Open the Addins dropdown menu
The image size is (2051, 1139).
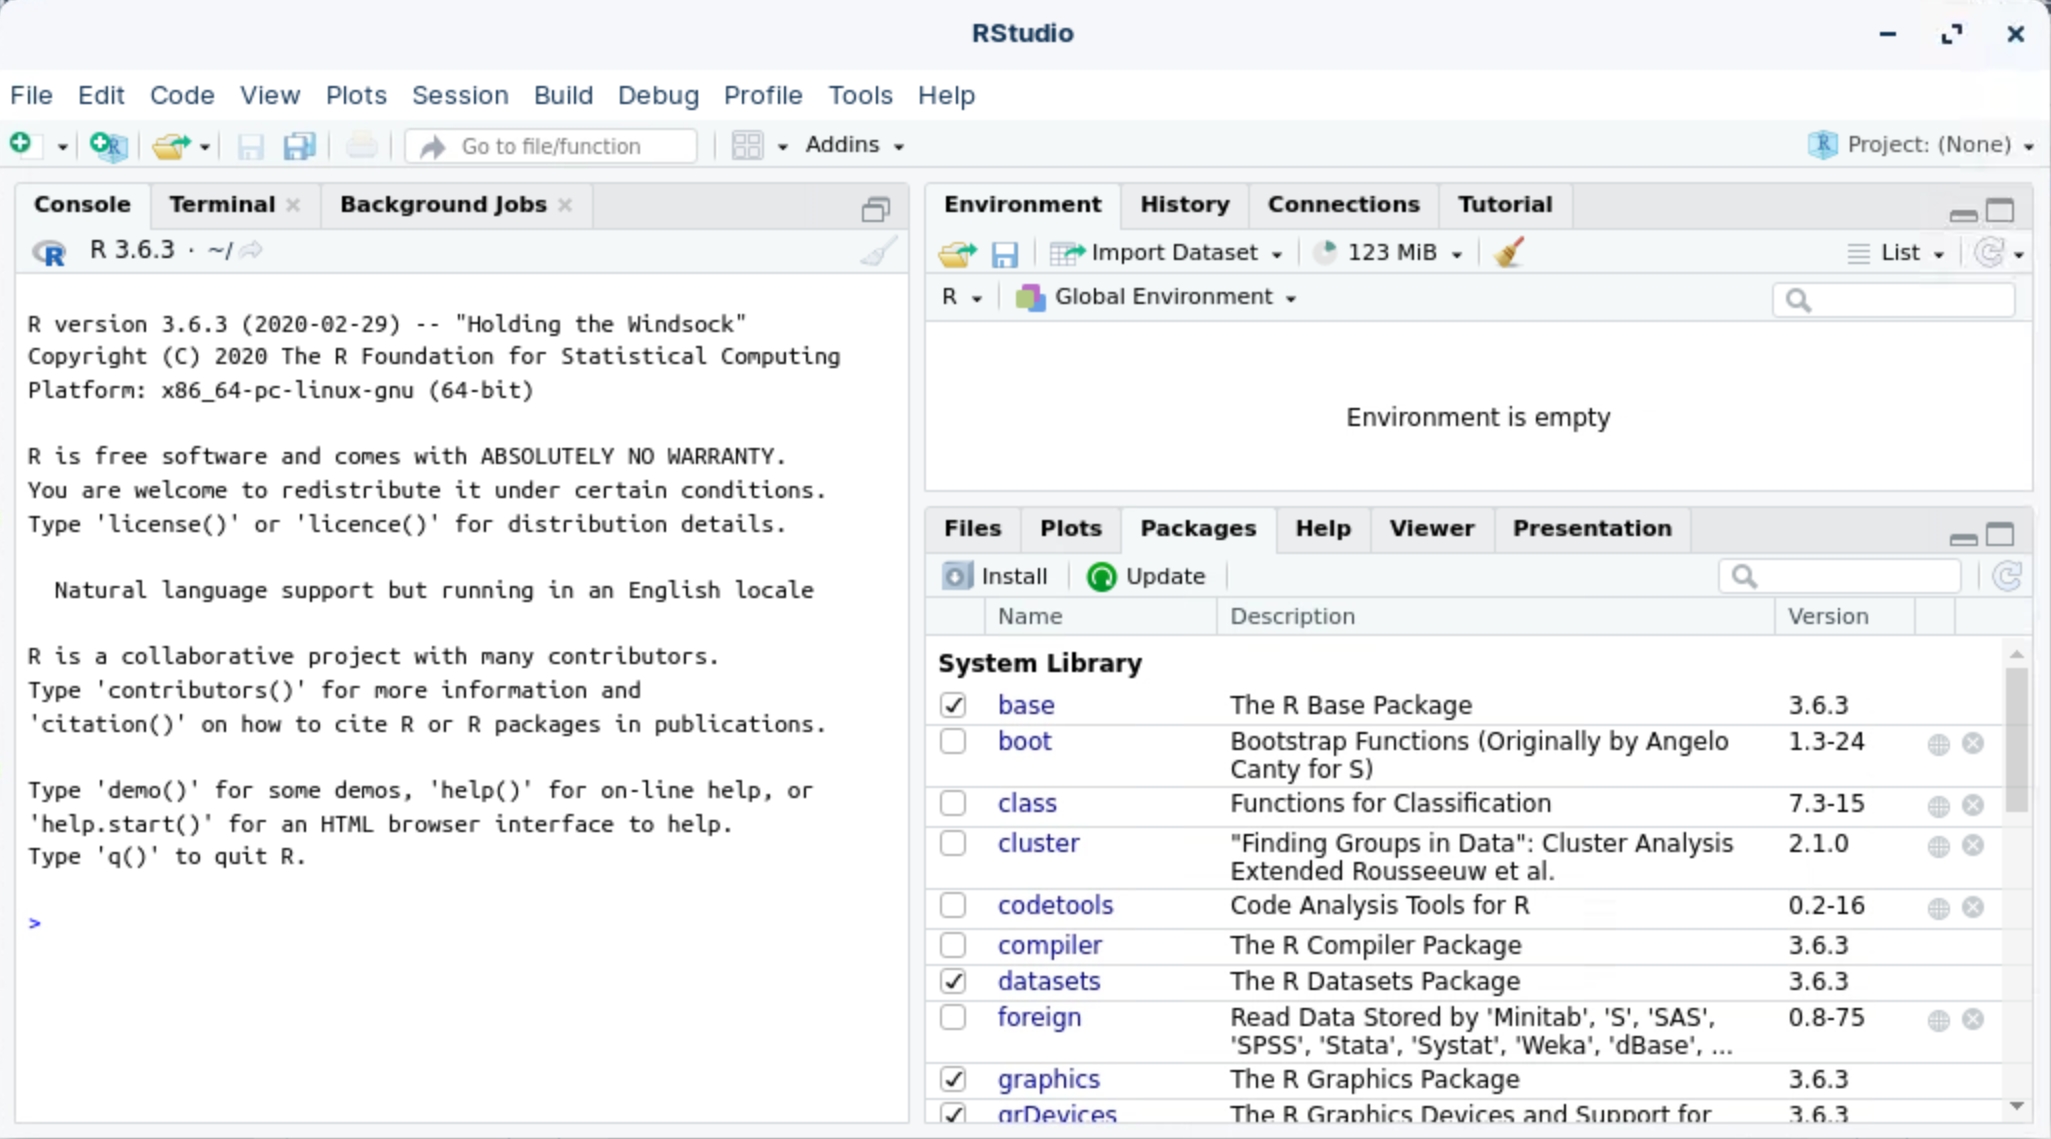click(853, 145)
